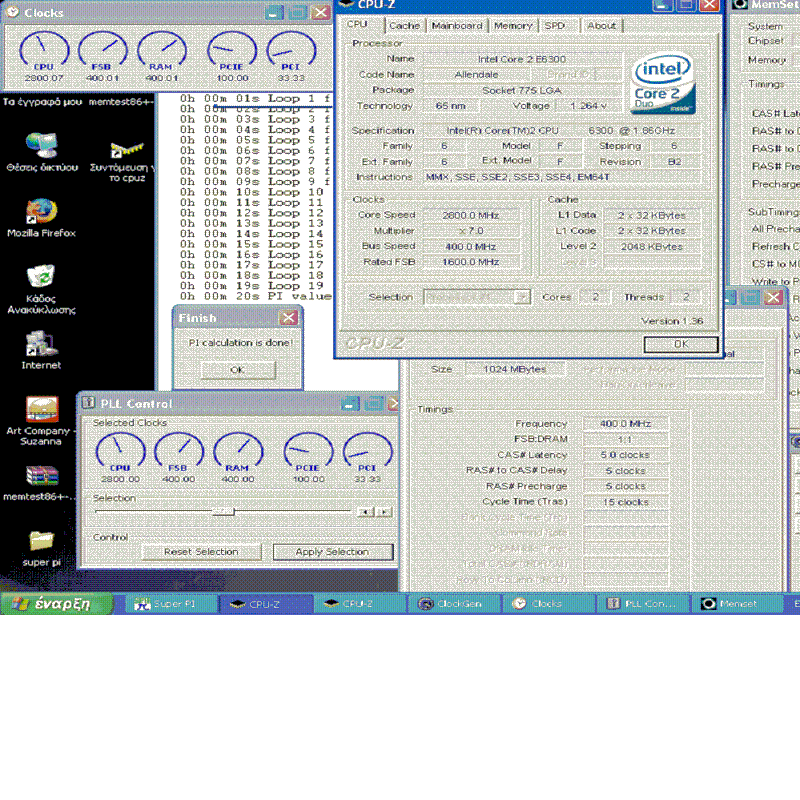Open the memtest86+ archive icon
This screenshot has height=800, width=800.
tap(41, 483)
